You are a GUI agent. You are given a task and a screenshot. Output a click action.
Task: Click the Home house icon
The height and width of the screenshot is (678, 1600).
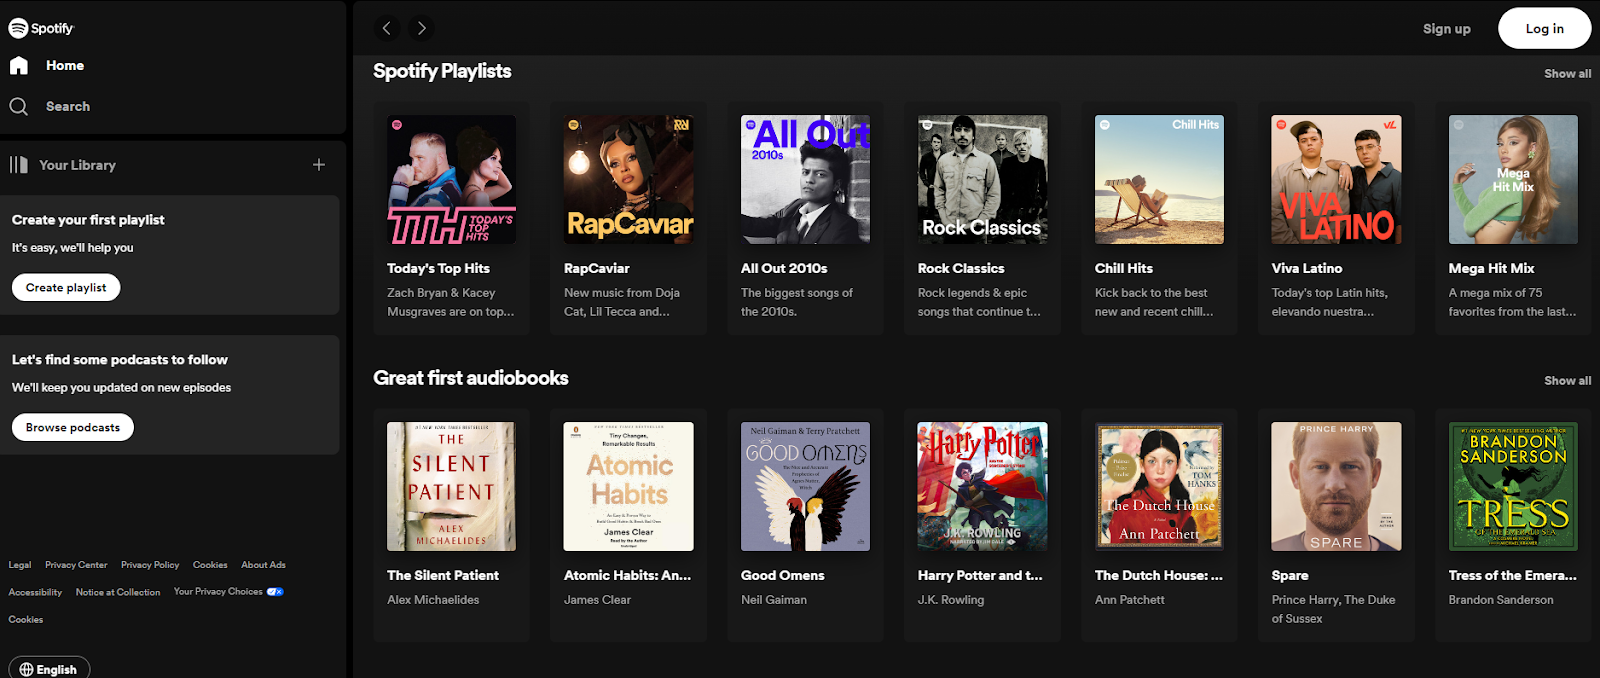19,66
